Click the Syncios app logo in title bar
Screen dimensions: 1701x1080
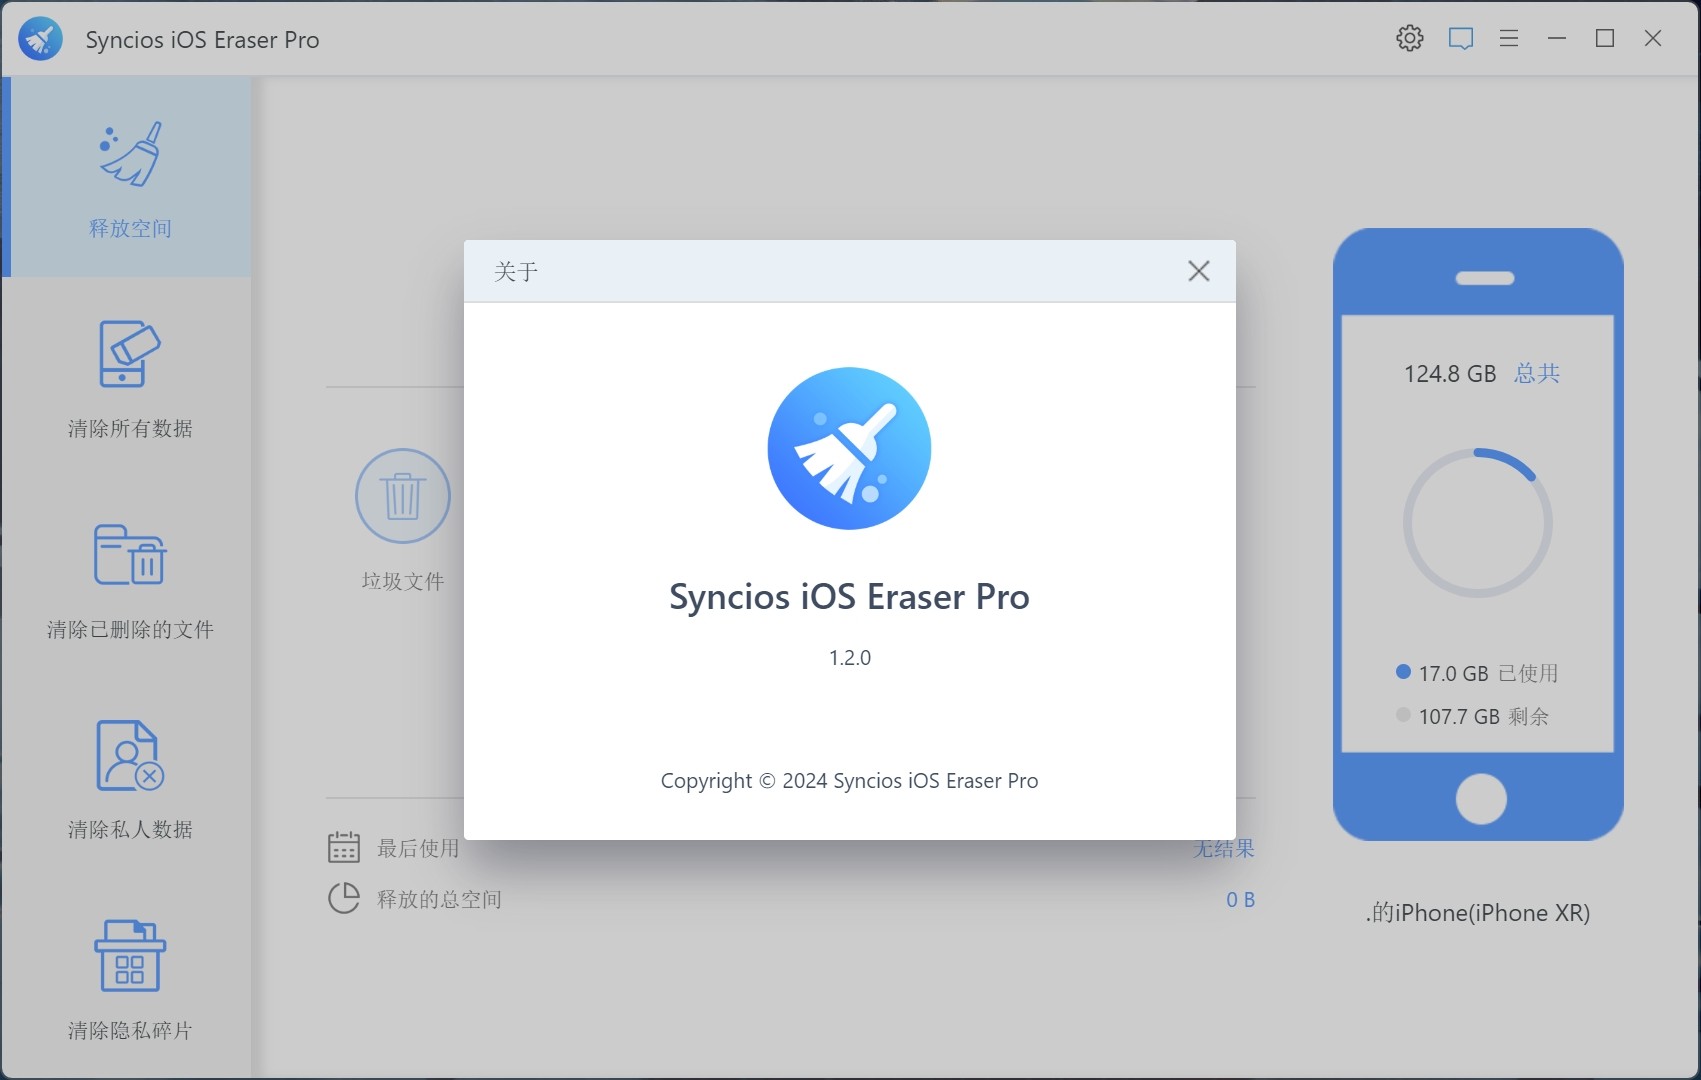41,39
